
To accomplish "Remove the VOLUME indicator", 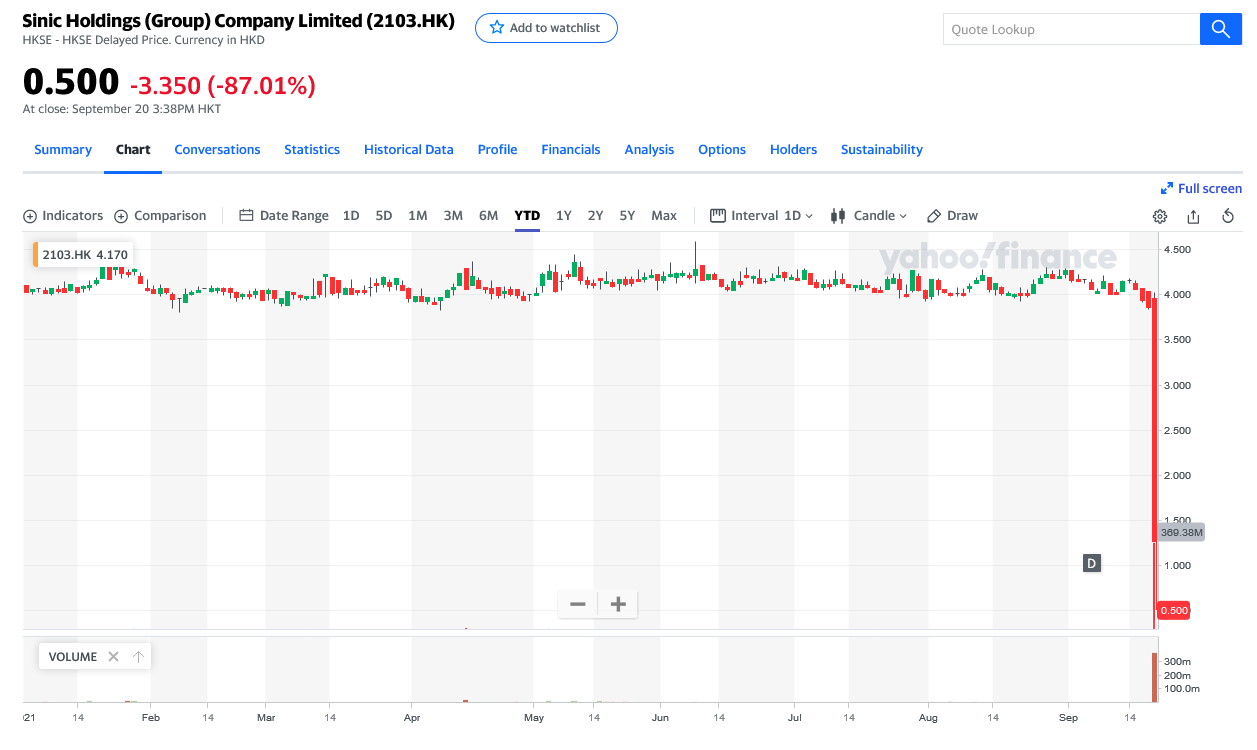I will (113, 657).
